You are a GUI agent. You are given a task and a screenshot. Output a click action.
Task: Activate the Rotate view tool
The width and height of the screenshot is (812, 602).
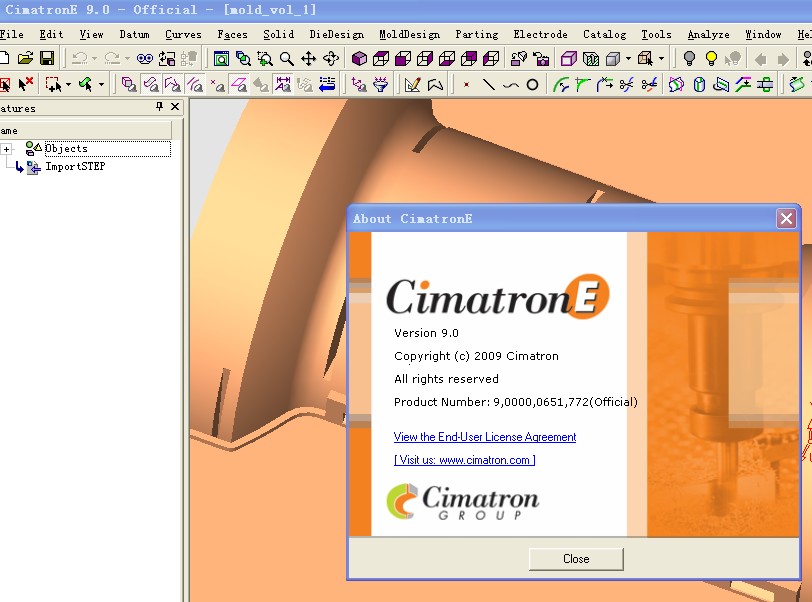click(331, 59)
